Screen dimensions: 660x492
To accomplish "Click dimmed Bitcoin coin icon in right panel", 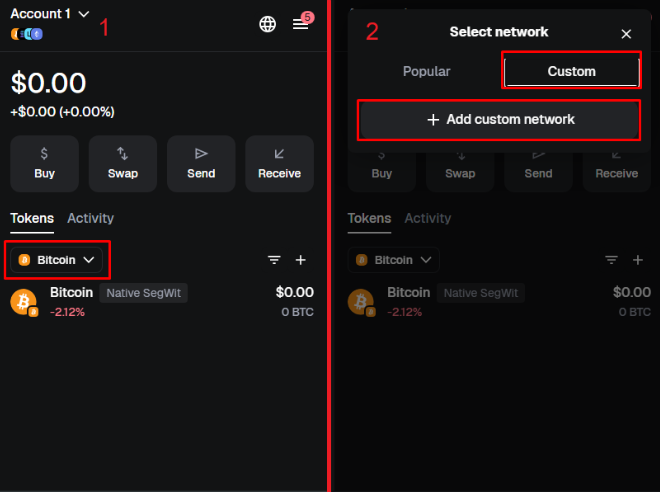I will (361, 302).
